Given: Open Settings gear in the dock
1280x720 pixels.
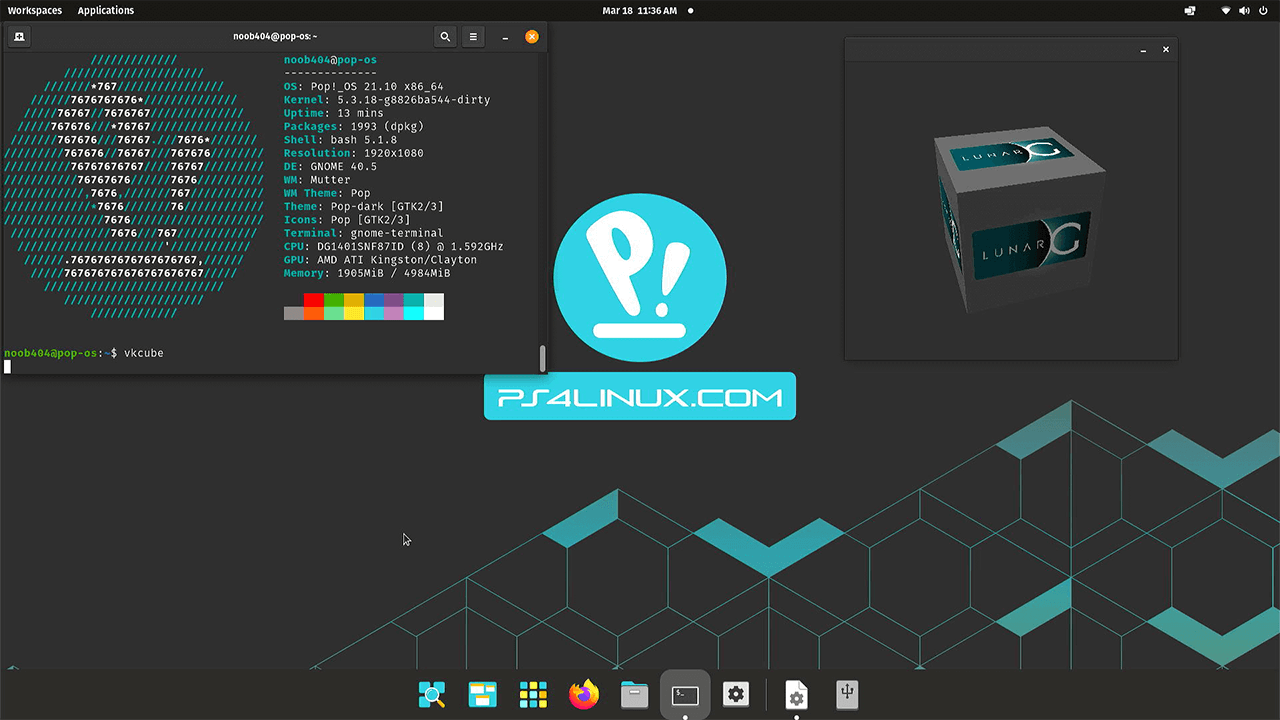Looking at the screenshot, I should point(736,694).
